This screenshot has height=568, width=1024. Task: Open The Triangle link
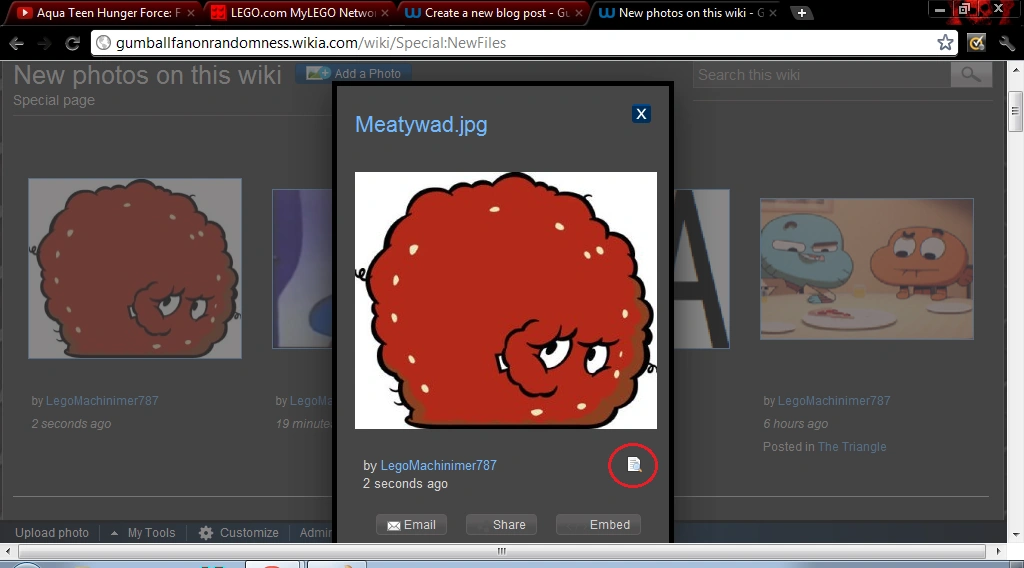(x=852, y=447)
